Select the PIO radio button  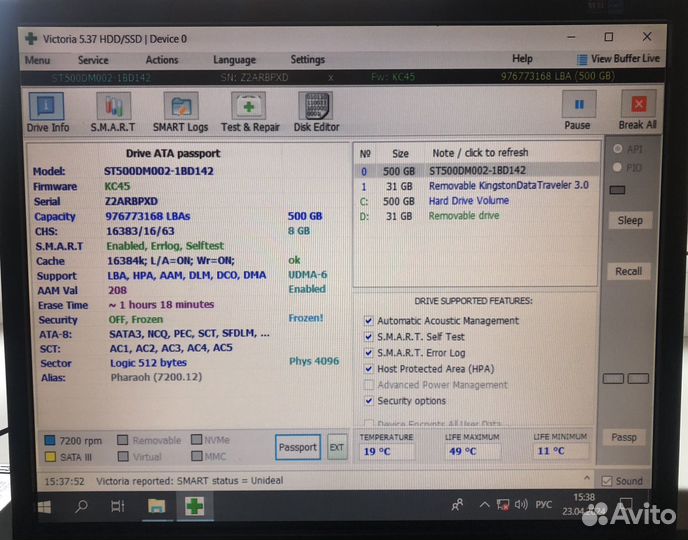(617, 167)
